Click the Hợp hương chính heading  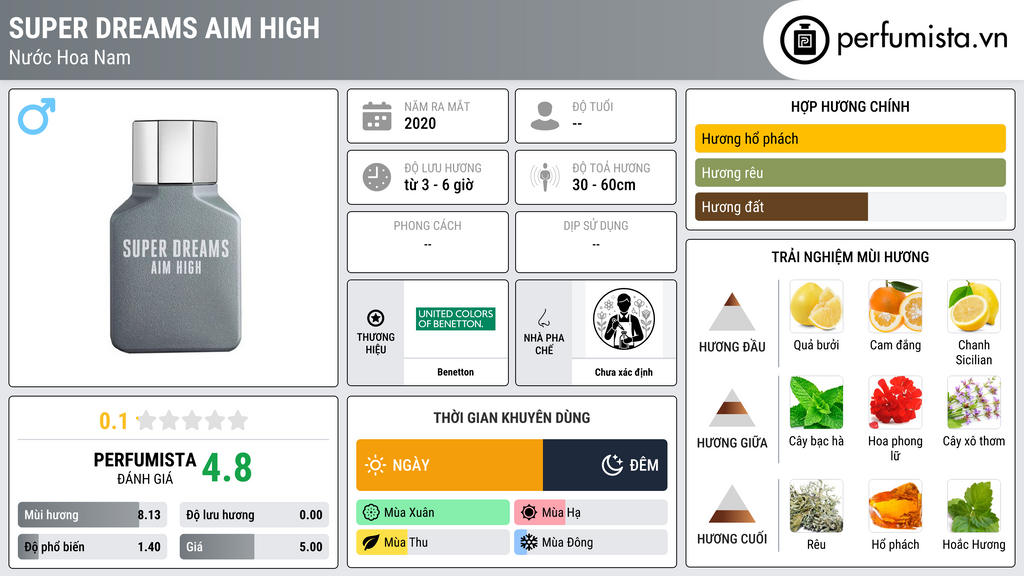pos(850,106)
